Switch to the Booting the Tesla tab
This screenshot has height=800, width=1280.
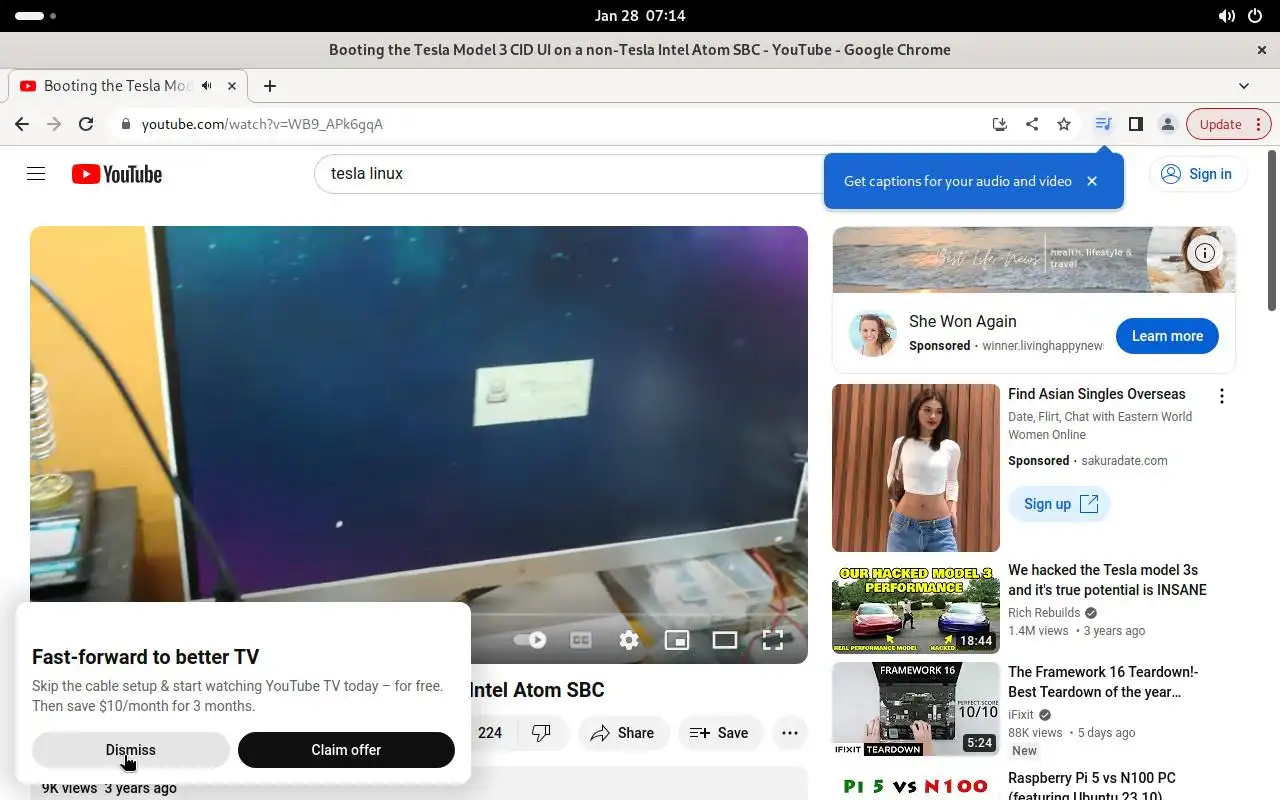pos(116,86)
